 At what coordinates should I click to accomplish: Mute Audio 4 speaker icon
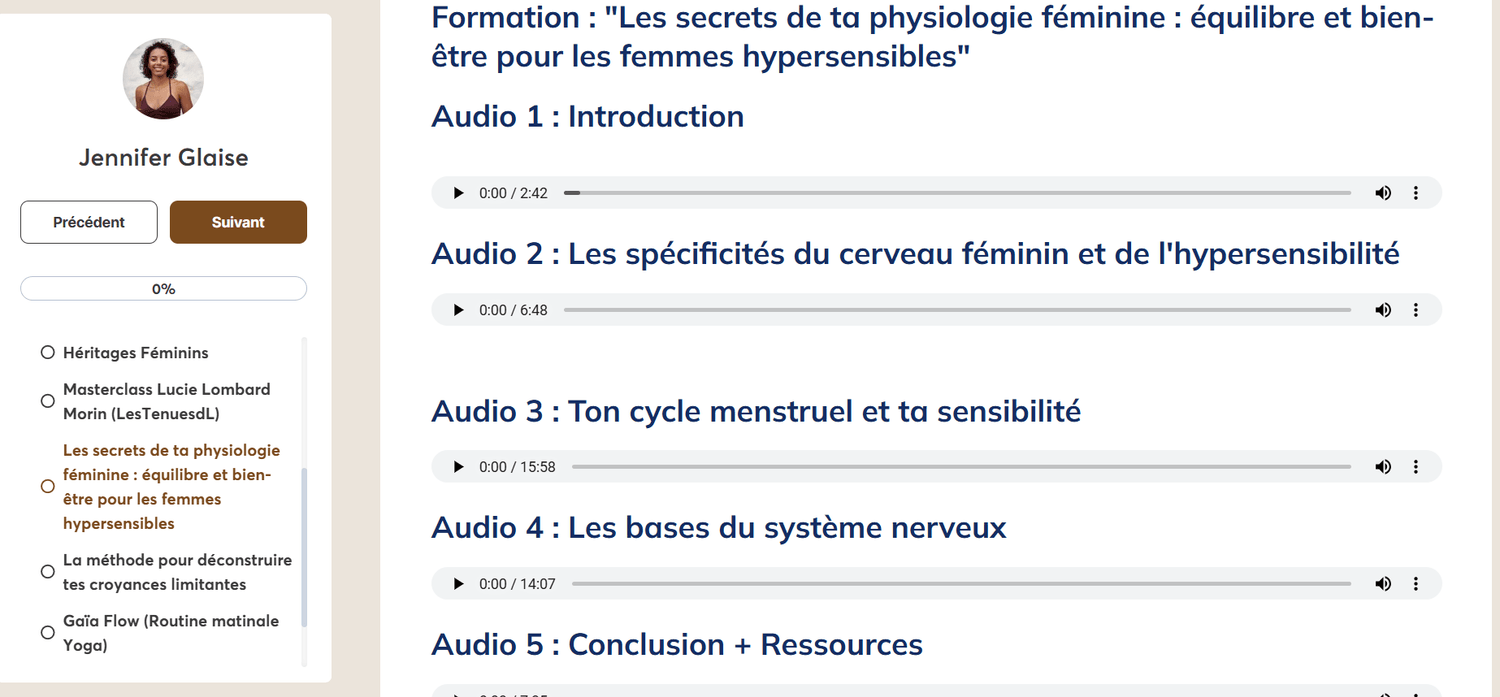pos(1383,584)
